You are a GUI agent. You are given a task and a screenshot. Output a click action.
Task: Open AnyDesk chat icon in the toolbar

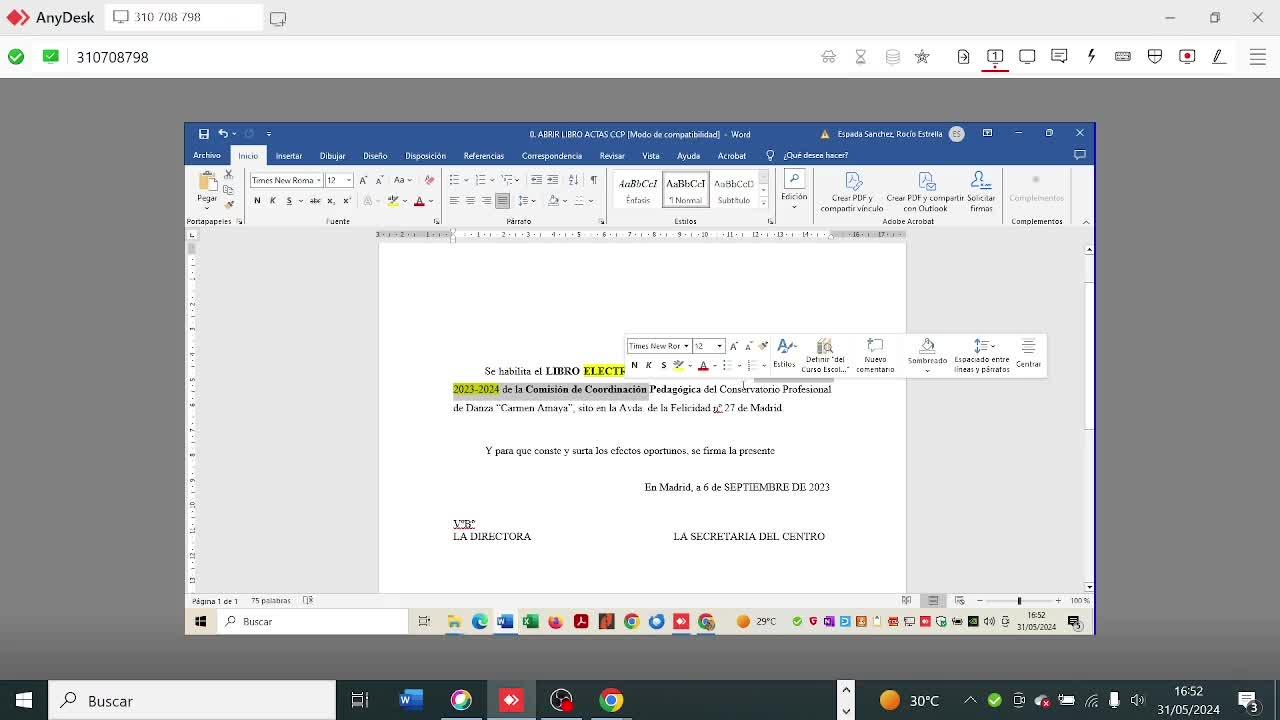(1059, 57)
